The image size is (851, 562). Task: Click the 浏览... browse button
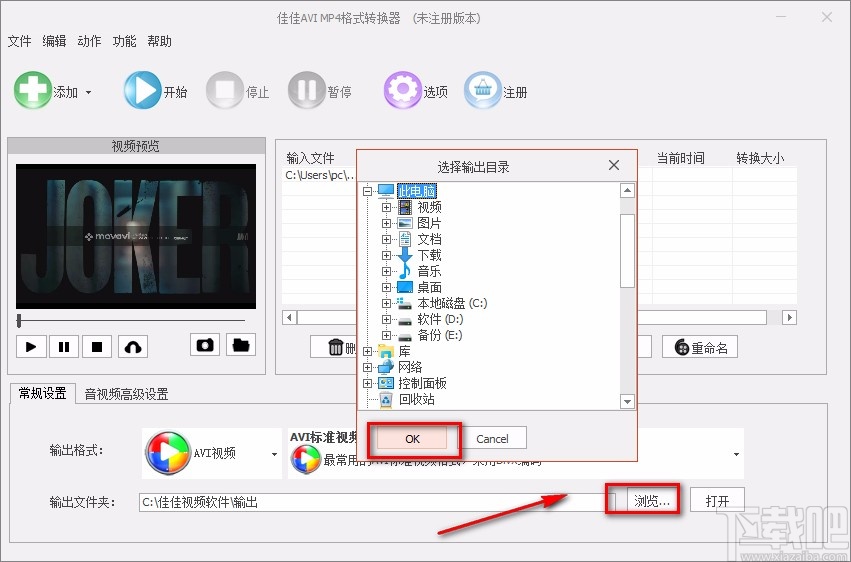tap(652, 501)
